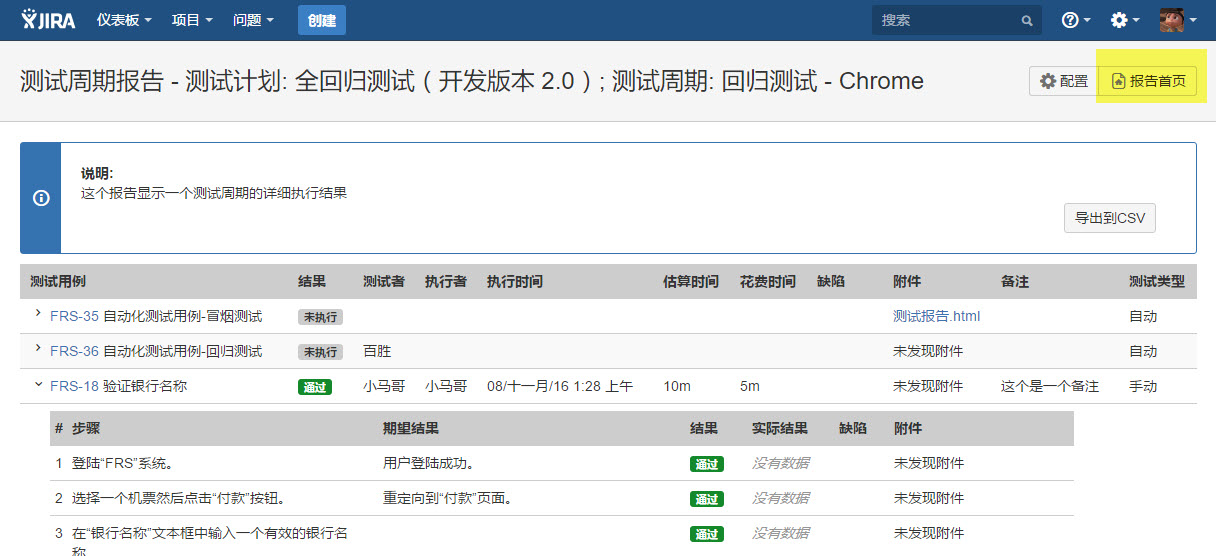Open the administration gear menu
Image resolution: width=1216 pixels, height=556 pixels.
(1126, 20)
